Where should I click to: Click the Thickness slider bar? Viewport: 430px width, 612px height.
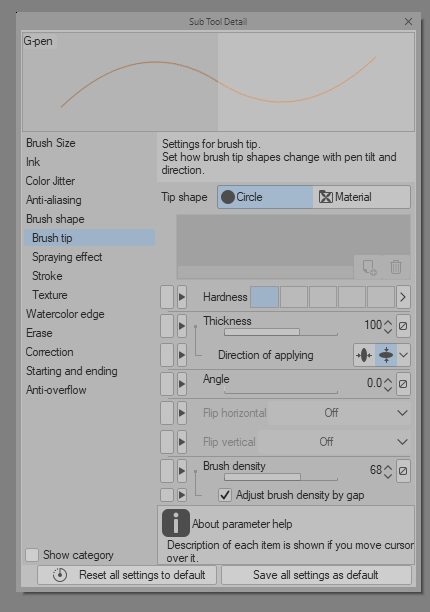pos(281,332)
